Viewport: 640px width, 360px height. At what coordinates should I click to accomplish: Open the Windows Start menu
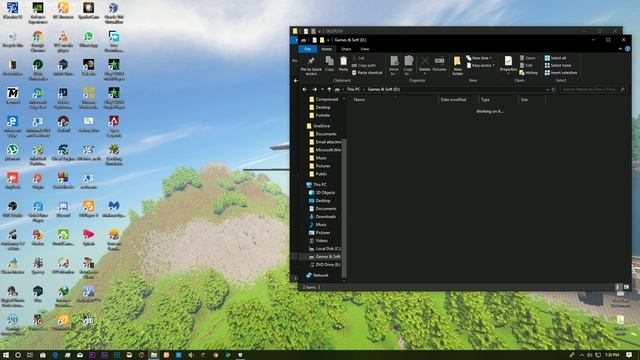6,355
